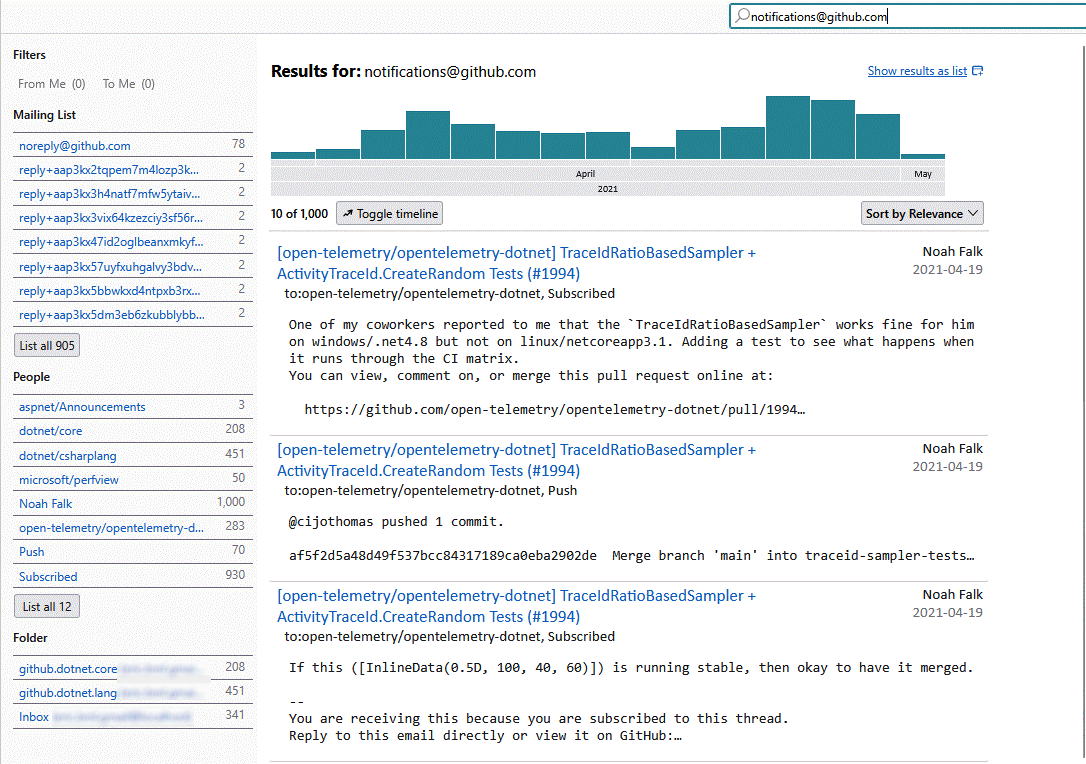Select reply+aap3kx47id2oglbeanxmkyf mailing list entry
This screenshot has width=1086, height=764.
111,242
